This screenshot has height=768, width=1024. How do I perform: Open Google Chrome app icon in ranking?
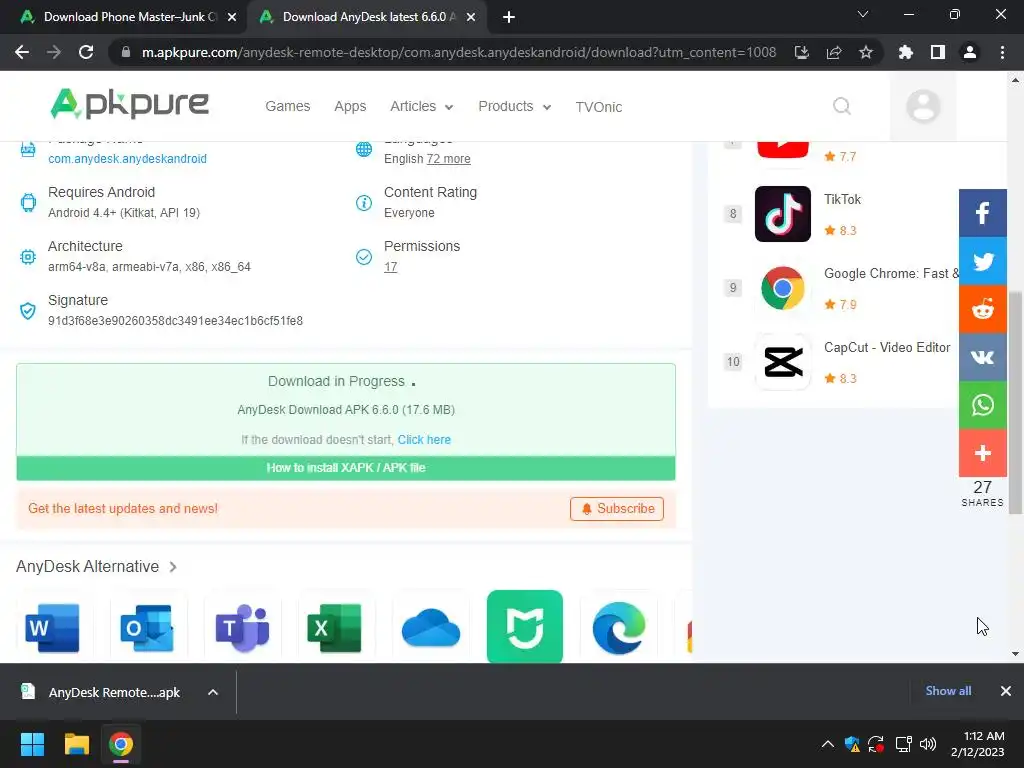[782, 288]
